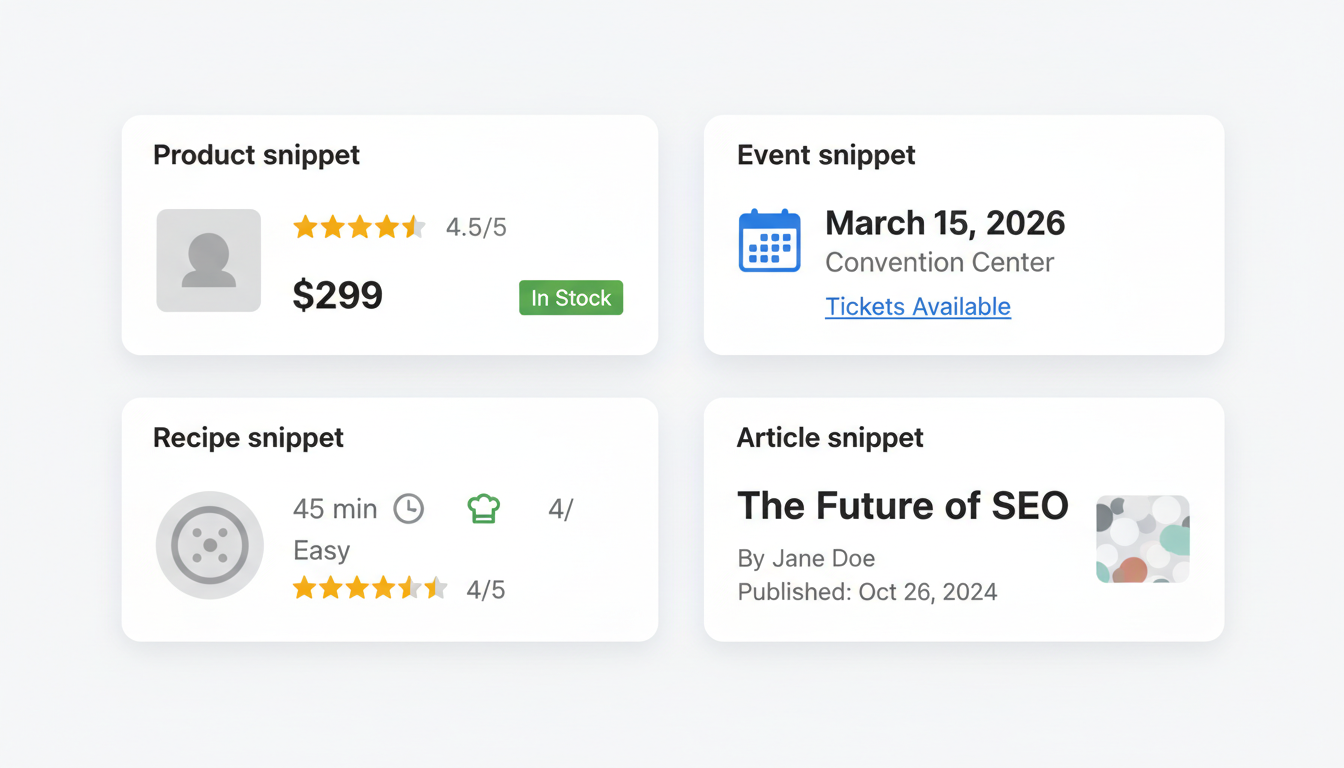1344x768 pixels.
Task: Click the first star in product rating
Action: coord(305,227)
